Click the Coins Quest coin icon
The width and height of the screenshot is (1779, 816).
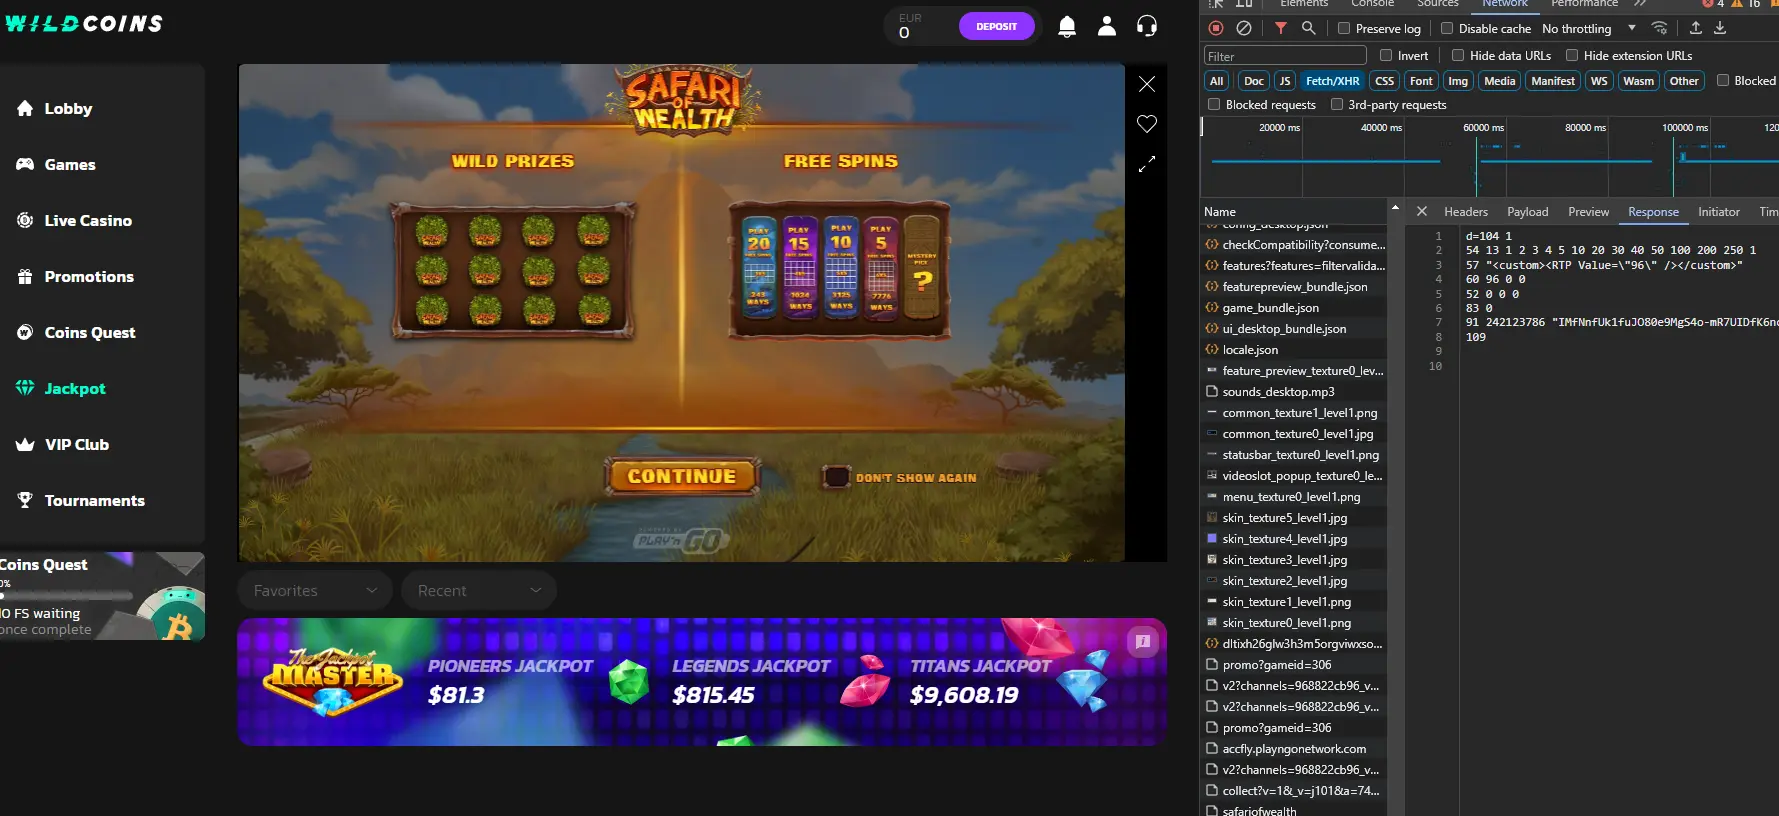coord(25,332)
